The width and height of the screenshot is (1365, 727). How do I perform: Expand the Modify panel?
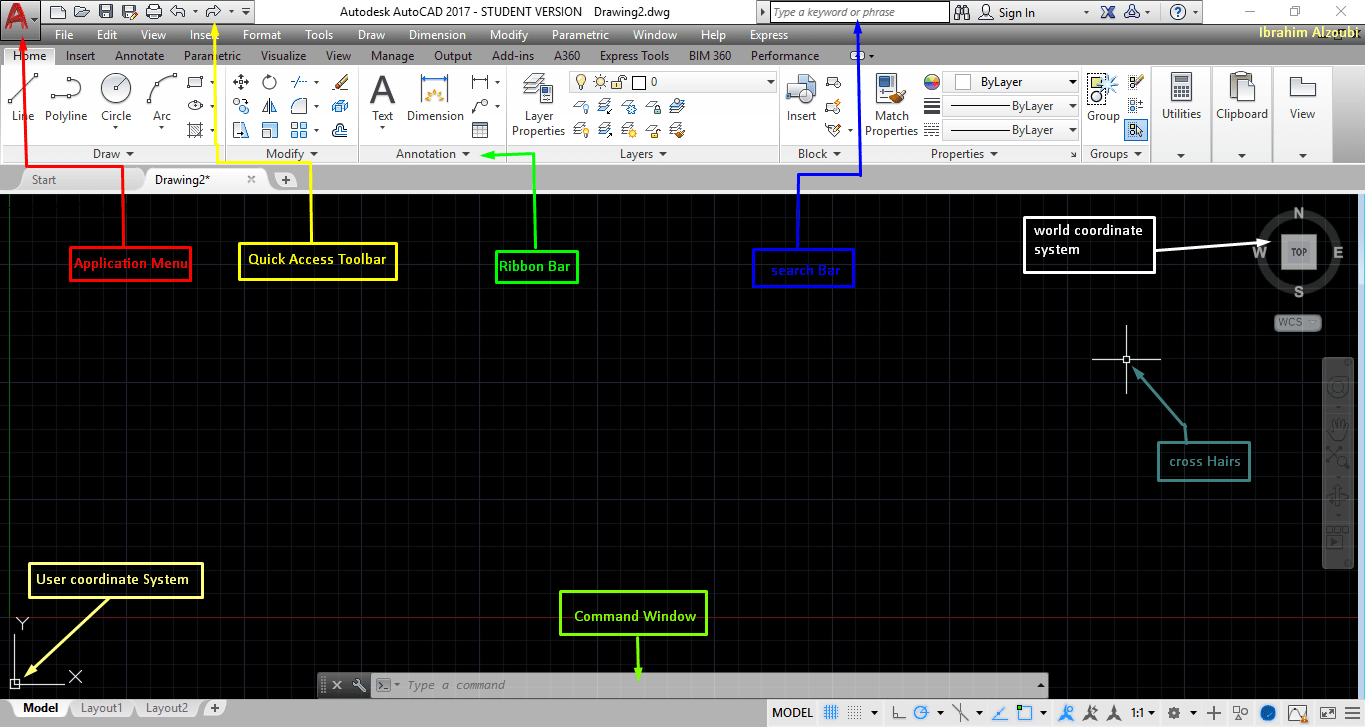(x=292, y=154)
